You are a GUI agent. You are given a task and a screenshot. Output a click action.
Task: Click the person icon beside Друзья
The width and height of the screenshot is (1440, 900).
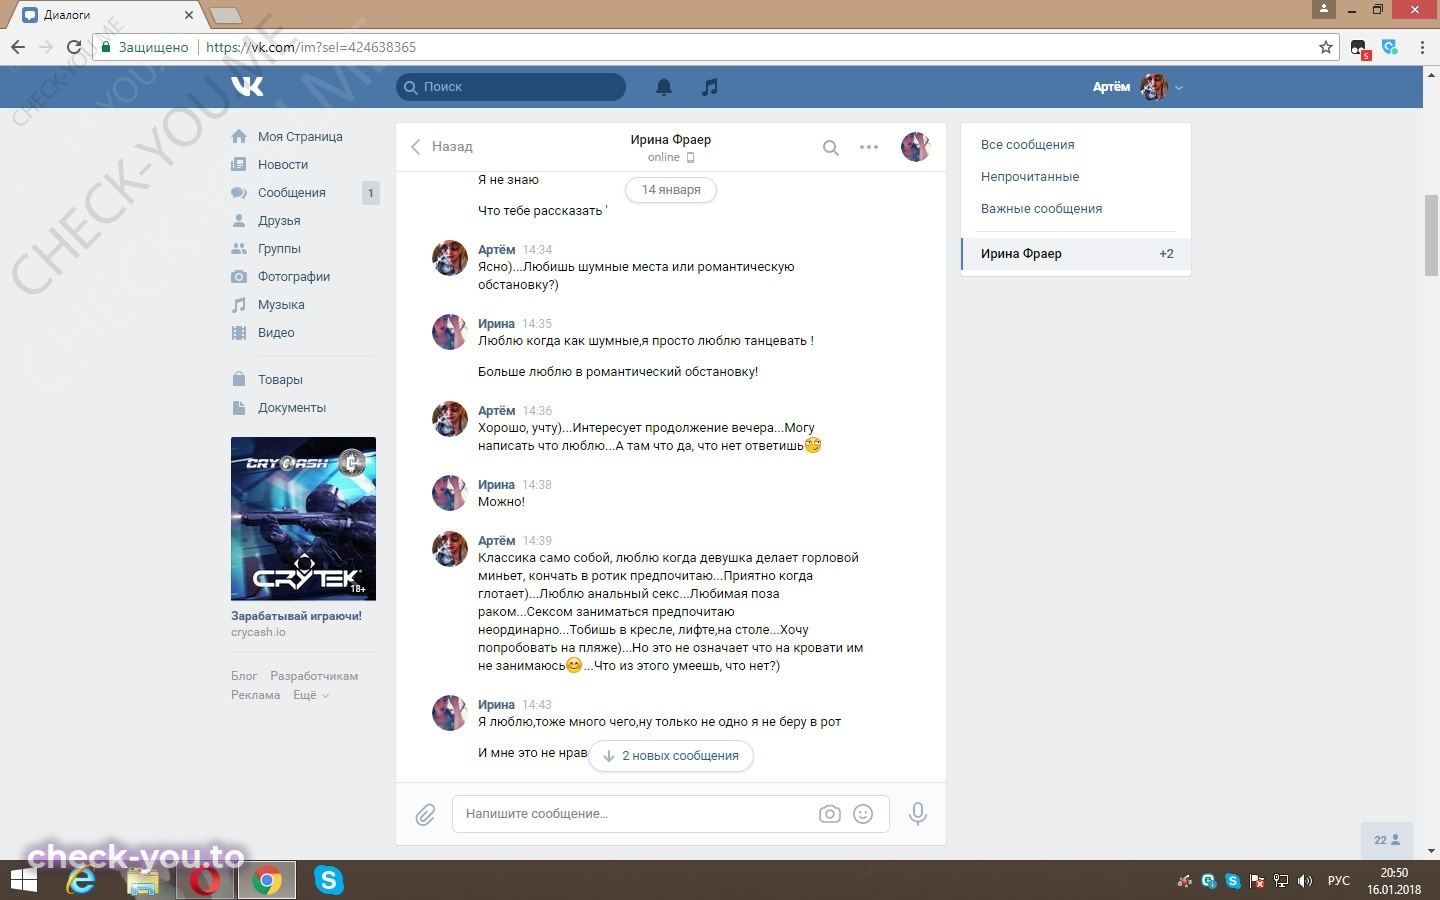pos(239,220)
